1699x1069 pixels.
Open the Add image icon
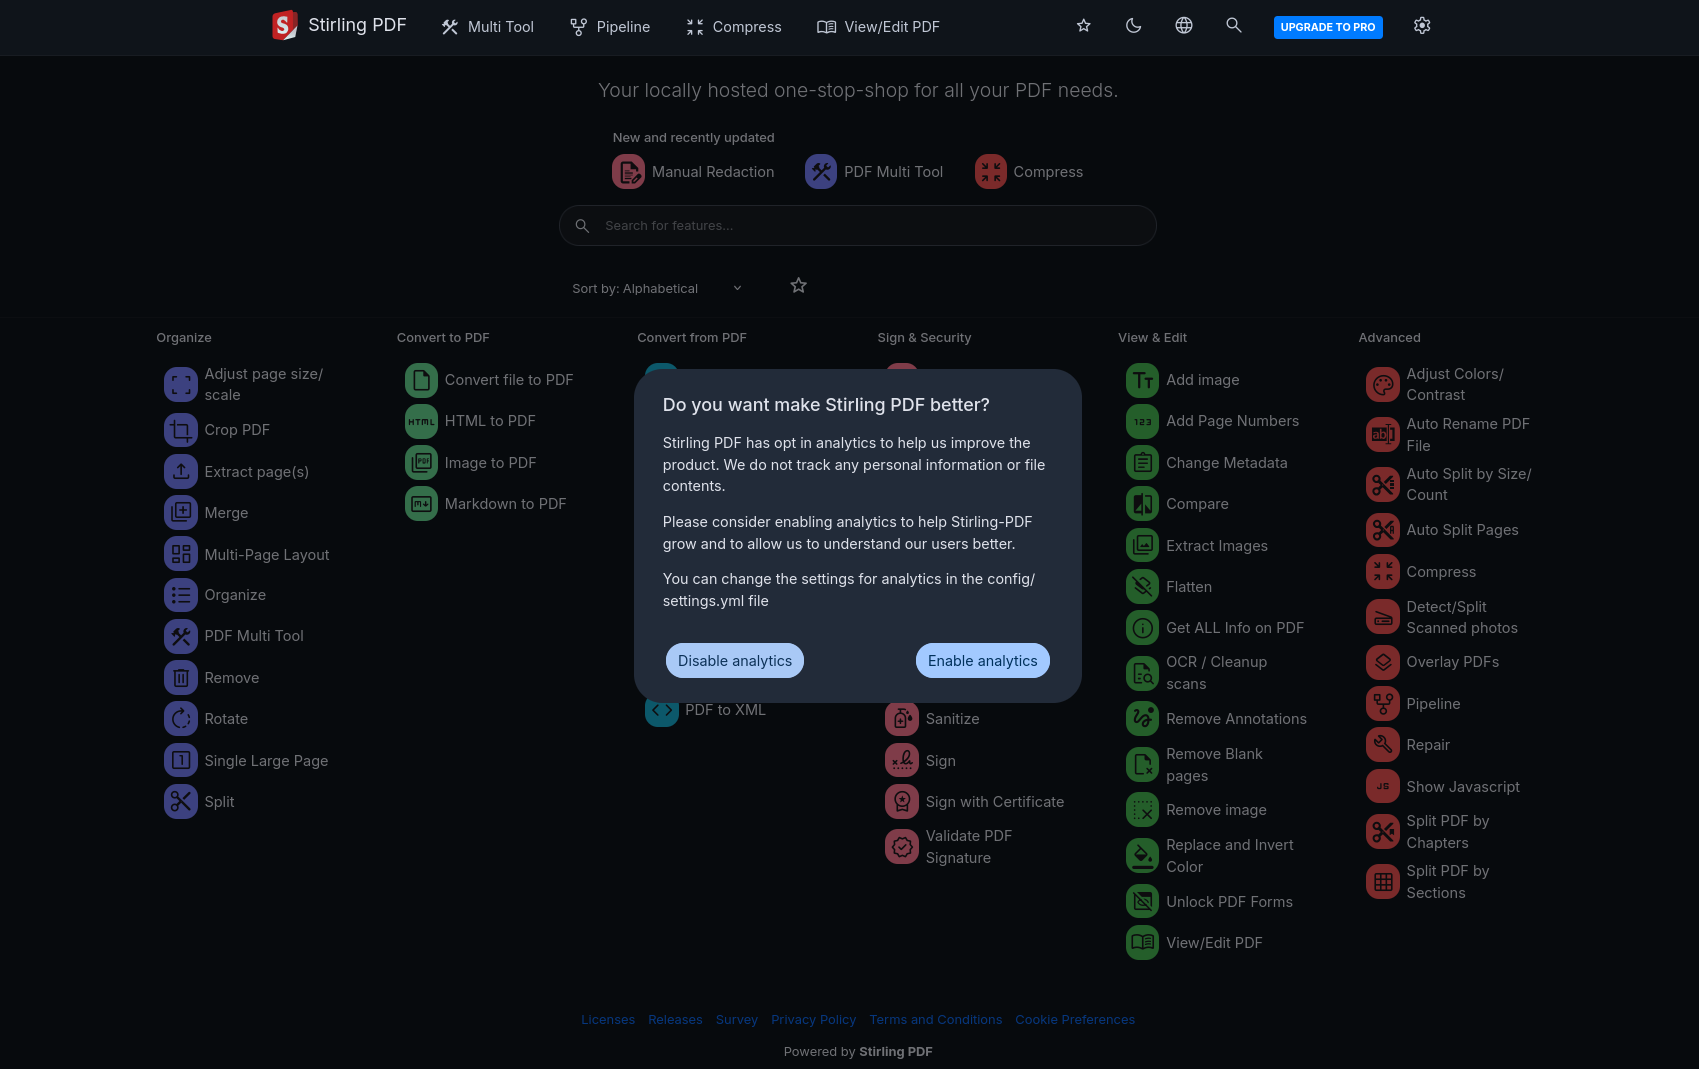tap(1143, 380)
